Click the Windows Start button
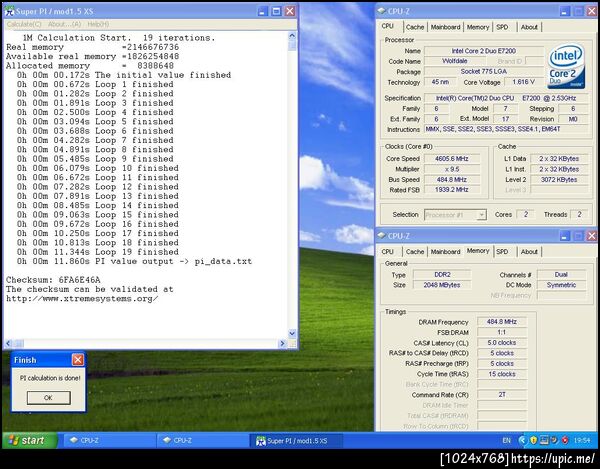This screenshot has width=600, height=469. [29, 440]
